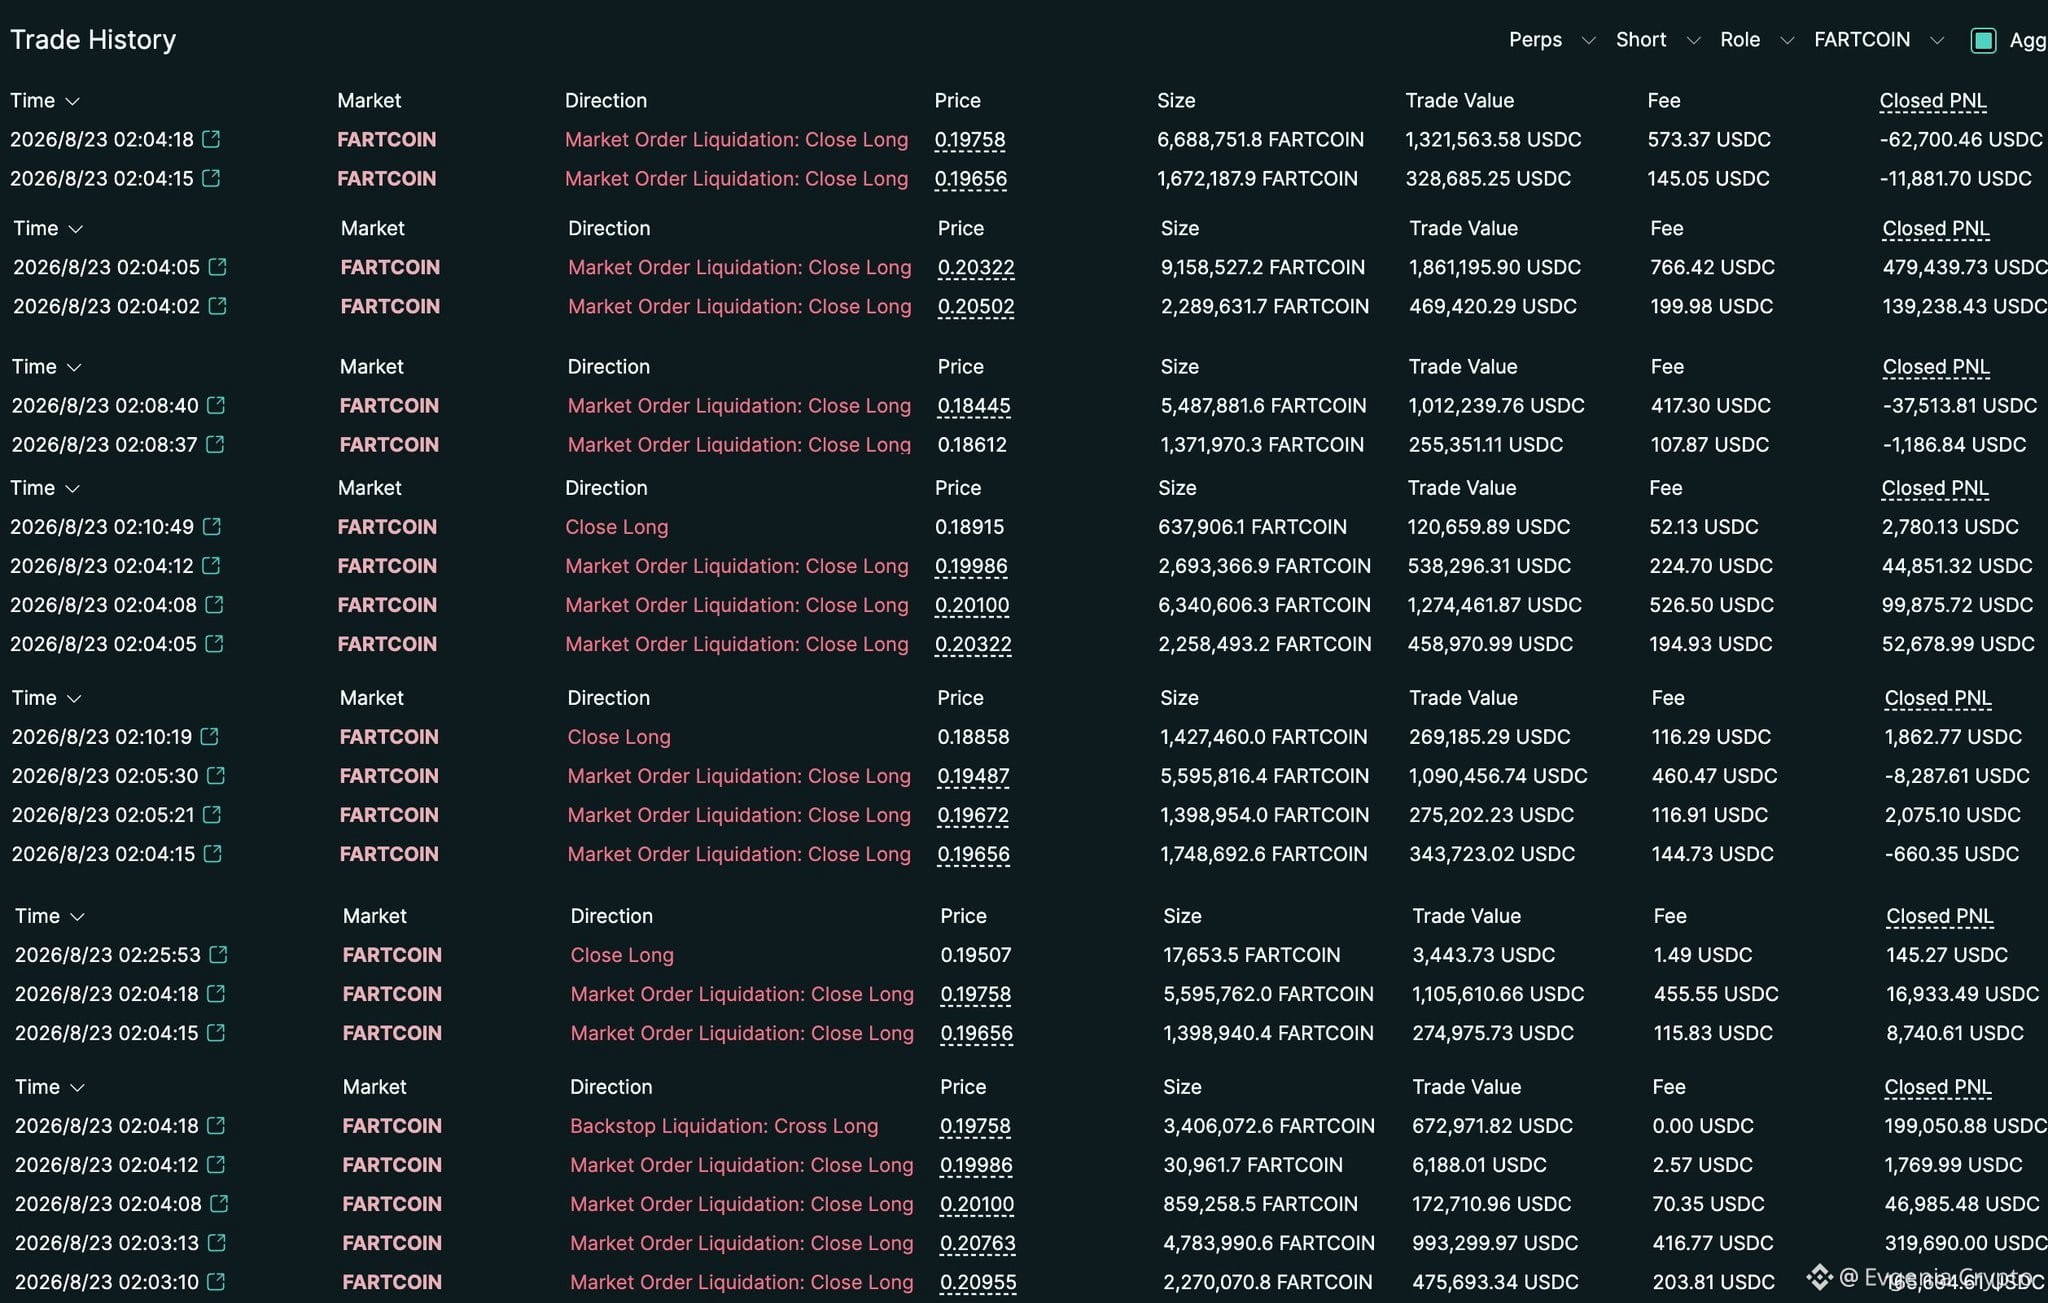Click link icon beside 02:03:13 liquidation trade
This screenshot has width=2048, height=1303.
[217, 1242]
